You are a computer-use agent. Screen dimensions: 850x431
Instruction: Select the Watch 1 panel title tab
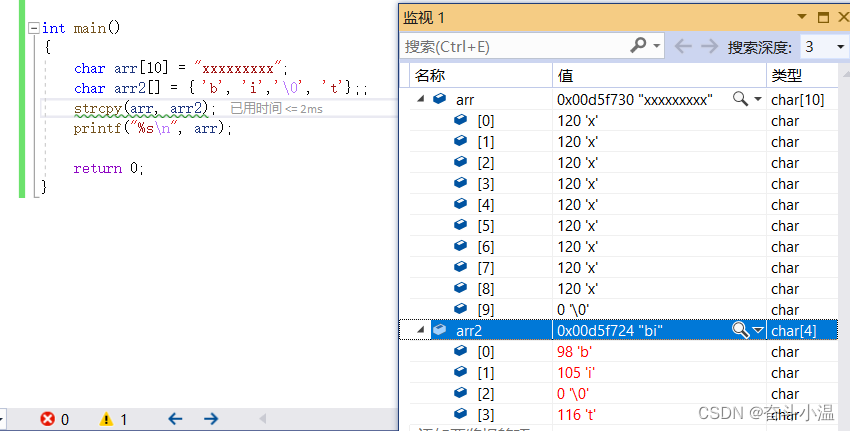click(x=424, y=17)
